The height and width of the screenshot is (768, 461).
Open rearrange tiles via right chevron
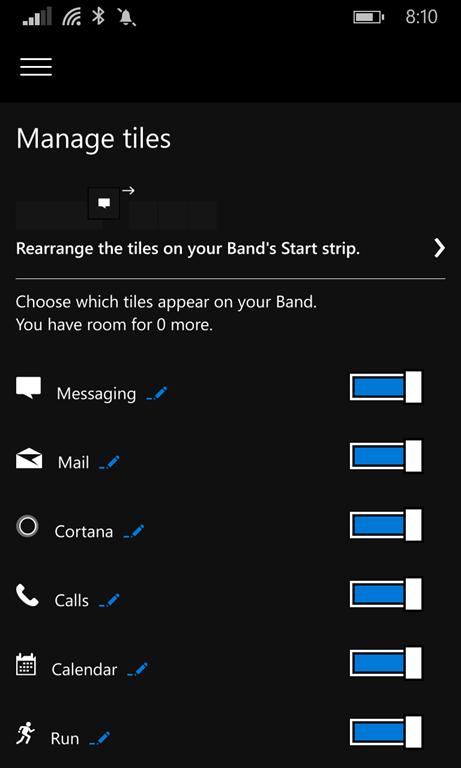(439, 249)
